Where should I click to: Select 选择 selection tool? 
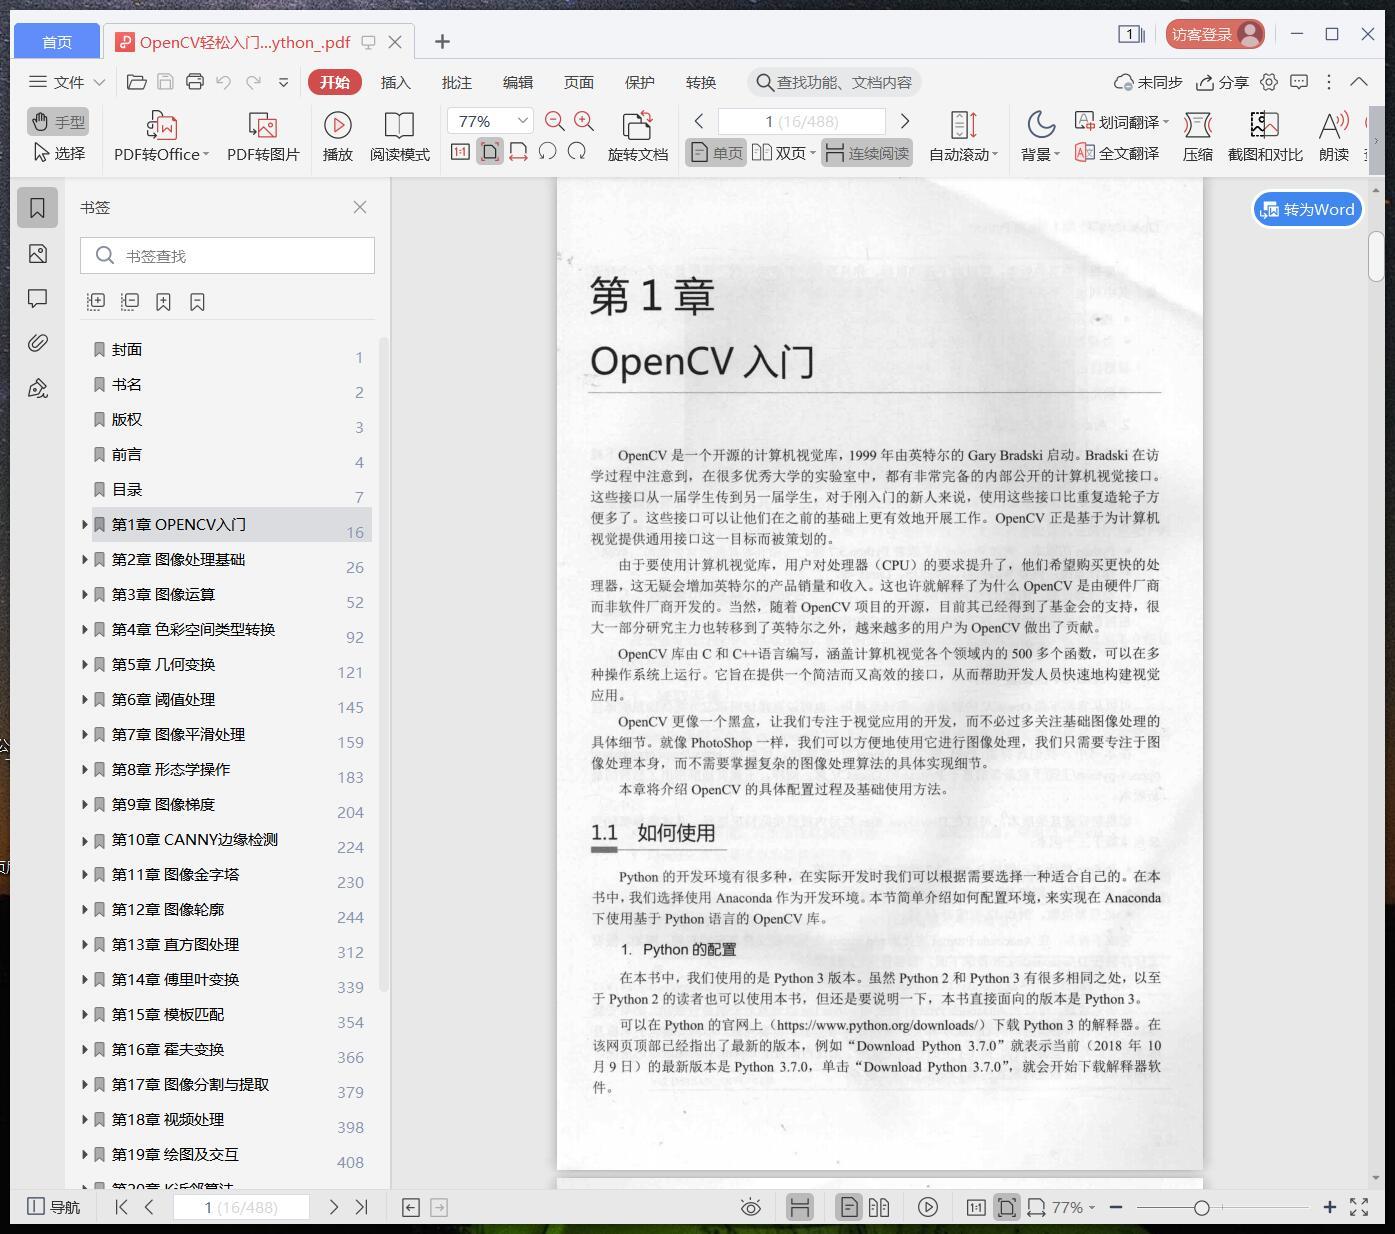(58, 153)
